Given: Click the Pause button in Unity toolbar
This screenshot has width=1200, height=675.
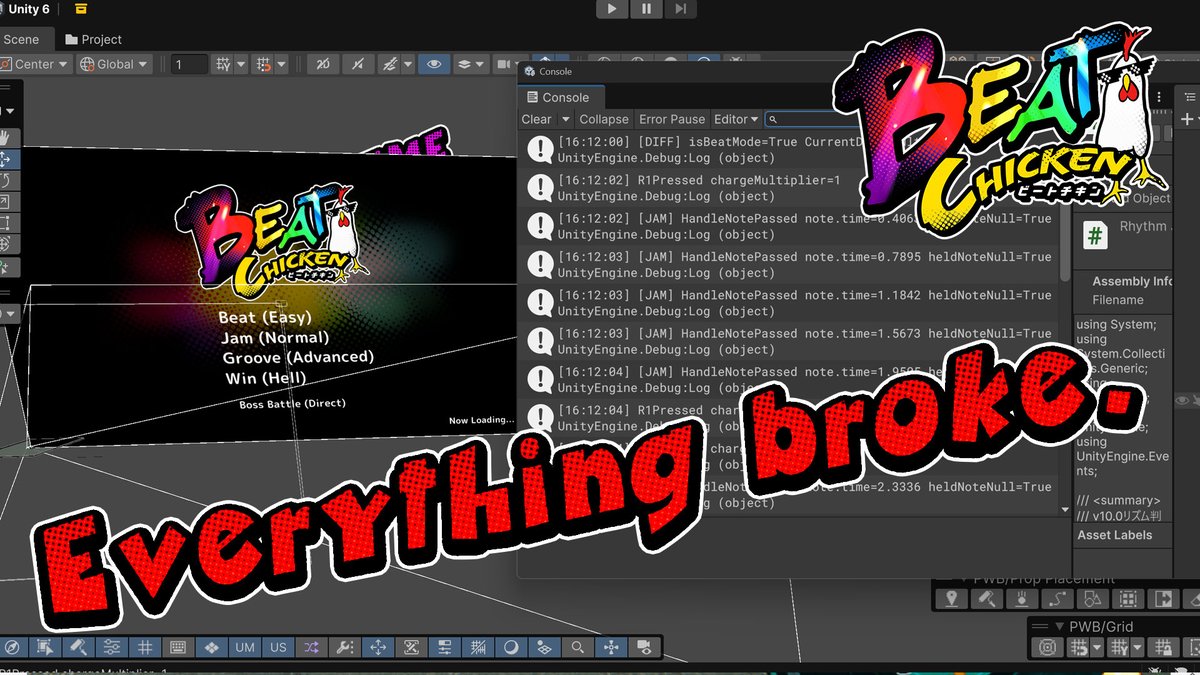Looking at the screenshot, I should [646, 9].
